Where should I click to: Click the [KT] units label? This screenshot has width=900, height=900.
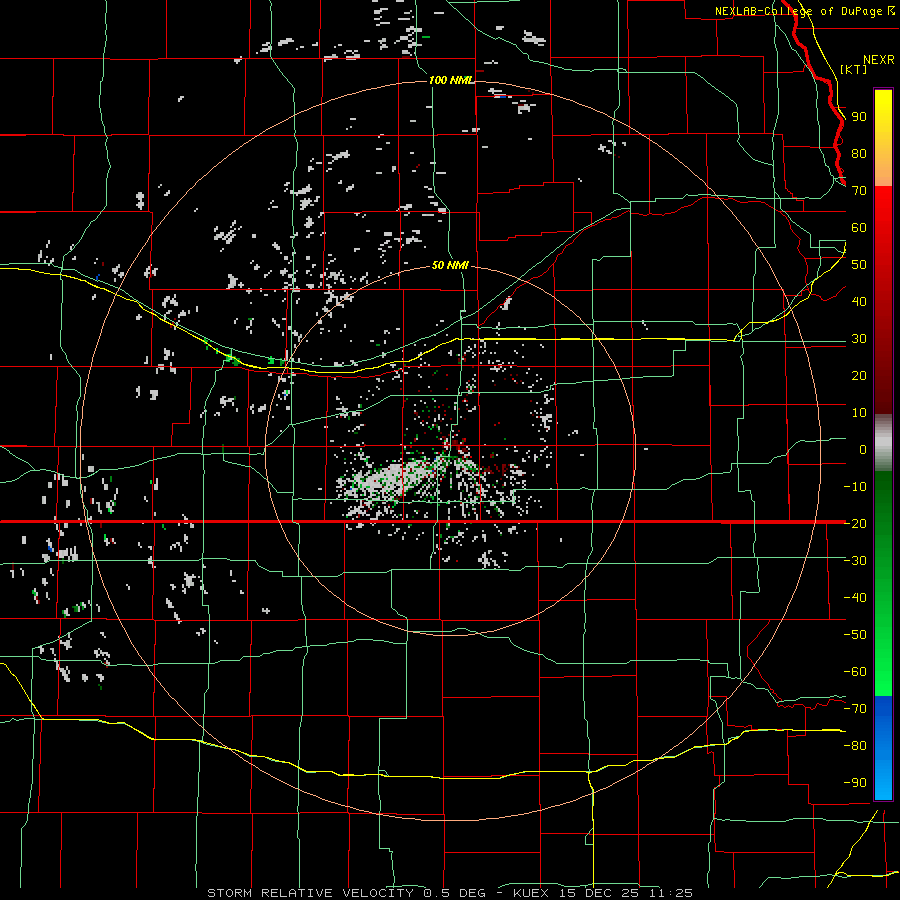point(854,69)
